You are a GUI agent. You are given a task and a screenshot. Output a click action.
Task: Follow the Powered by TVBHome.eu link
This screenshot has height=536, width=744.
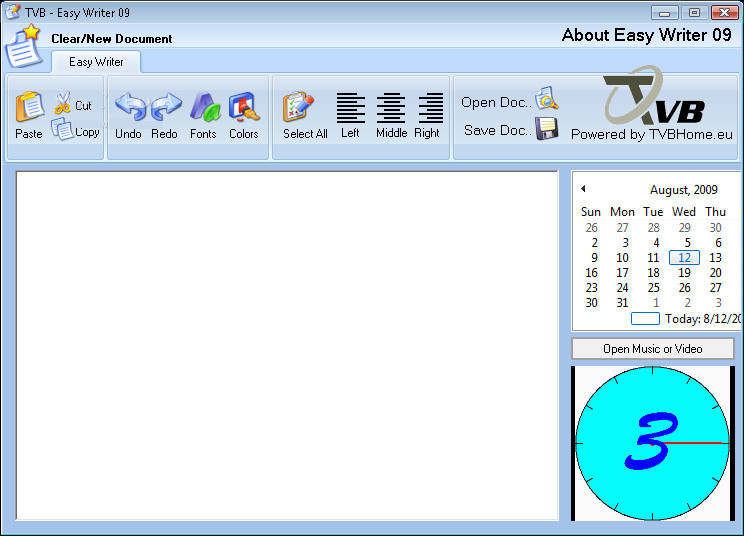tap(651, 134)
